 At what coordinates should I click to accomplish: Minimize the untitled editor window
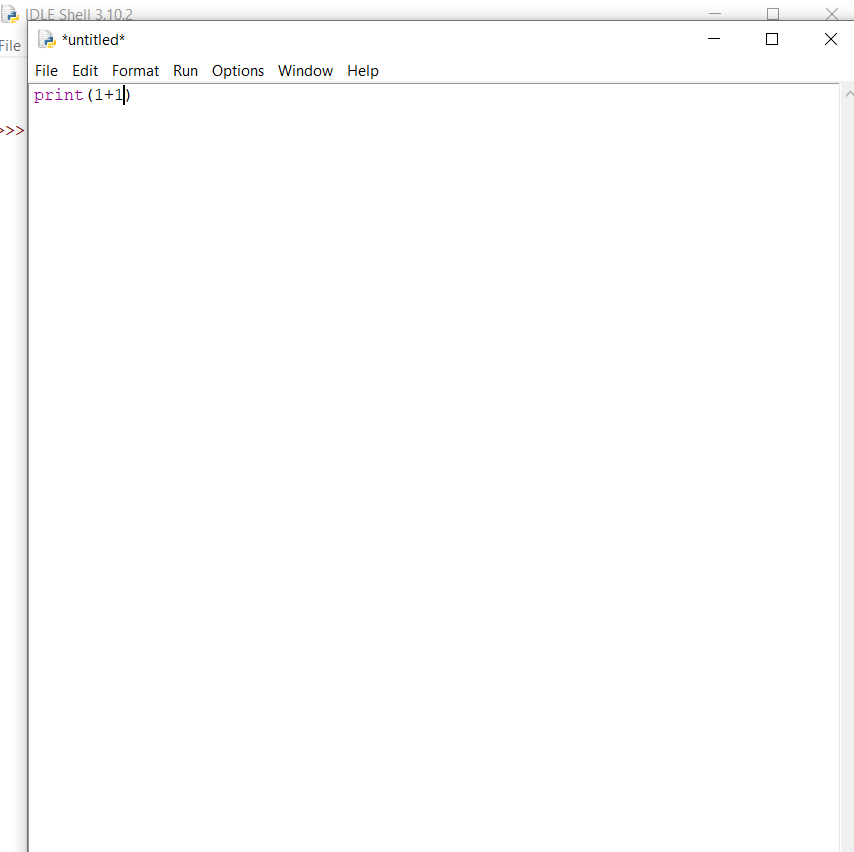(713, 39)
